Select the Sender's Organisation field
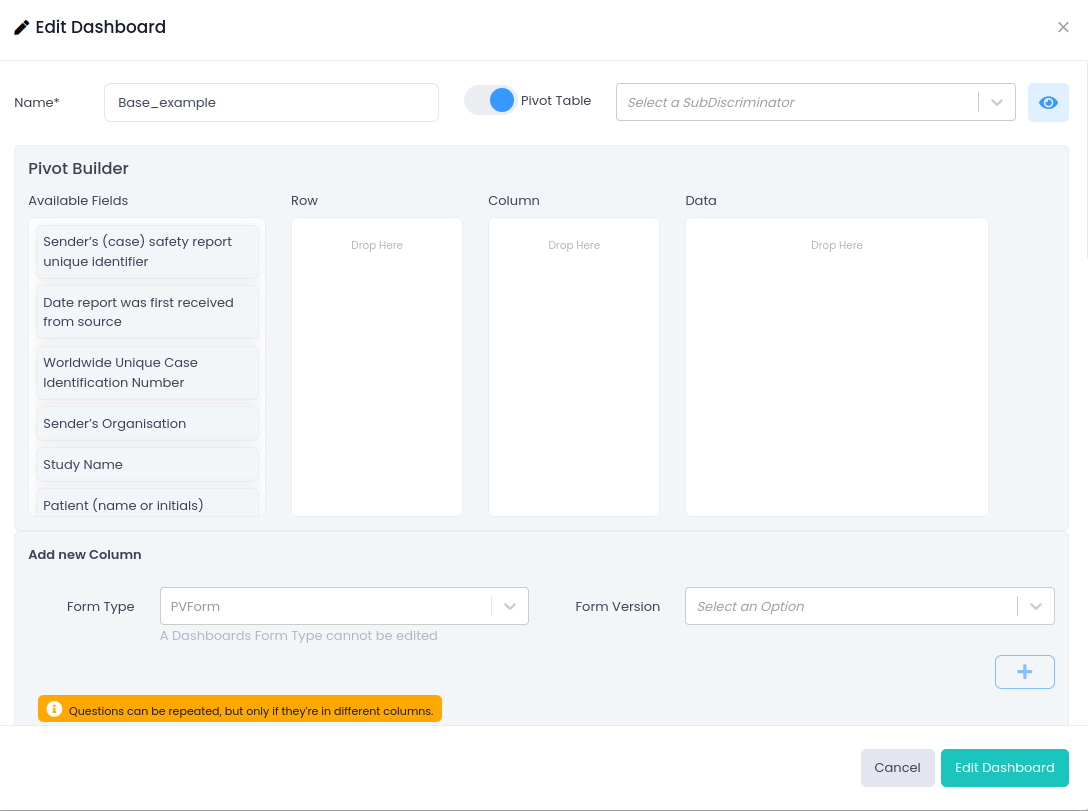The height and width of the screenshot is (811, 1088). (147, 424)
